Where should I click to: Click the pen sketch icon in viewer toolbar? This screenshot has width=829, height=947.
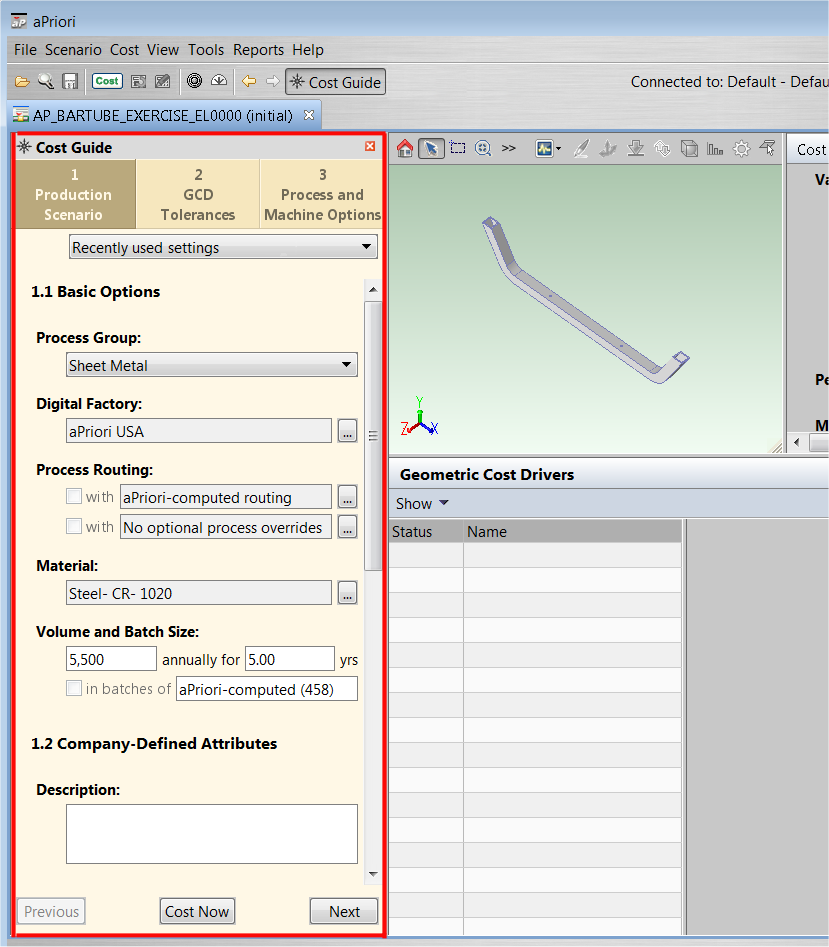tap(581, 149)
